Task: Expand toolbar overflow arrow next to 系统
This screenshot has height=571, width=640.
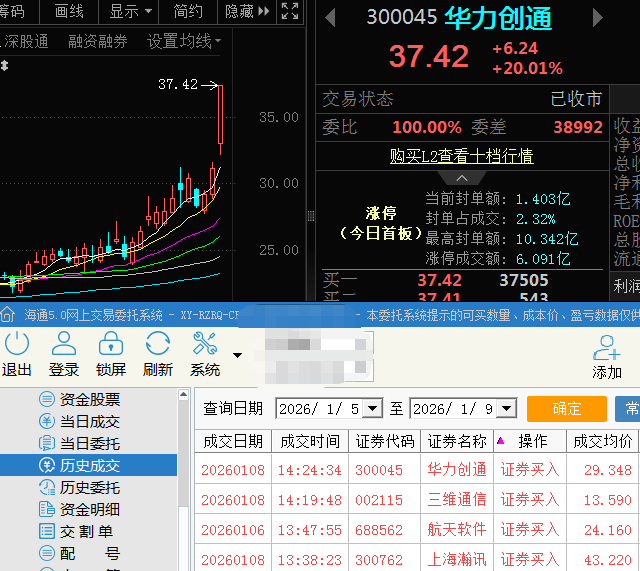Action: 237,355
